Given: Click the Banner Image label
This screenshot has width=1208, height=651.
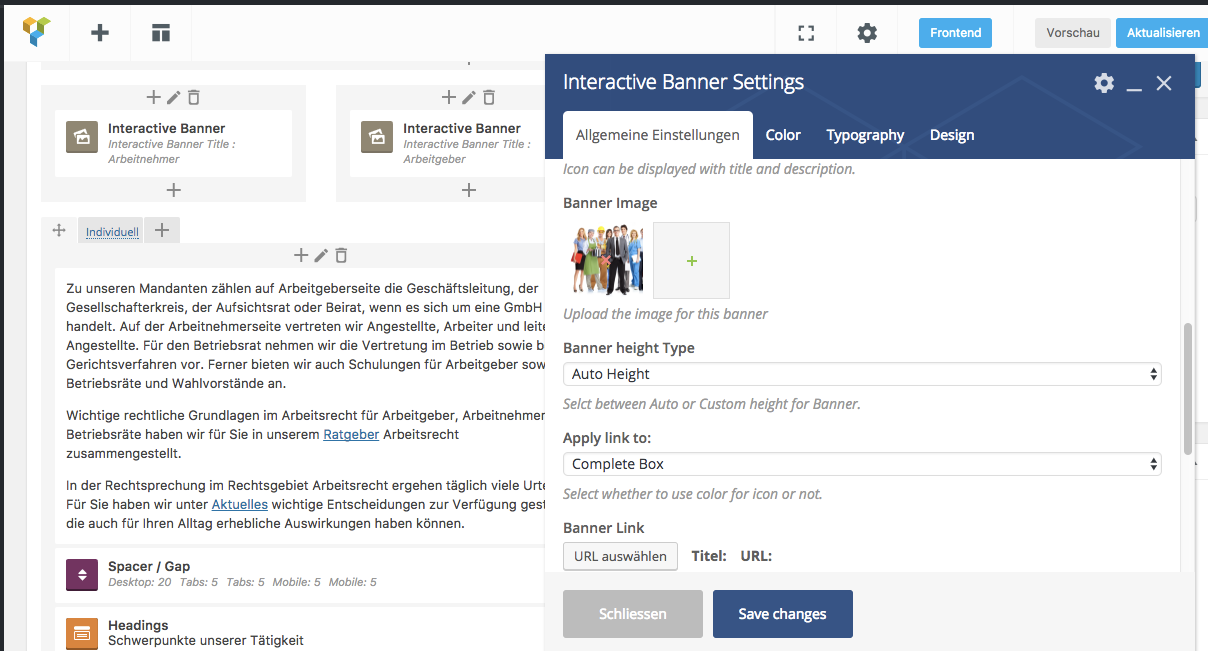Looking at the screenshot, I should pos(610,203).
